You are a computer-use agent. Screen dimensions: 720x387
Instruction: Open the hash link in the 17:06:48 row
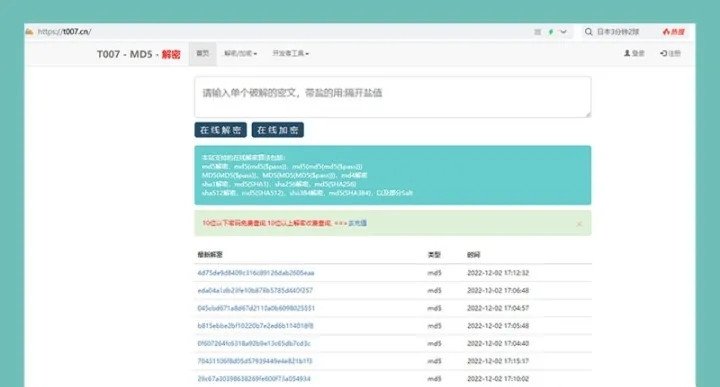pyautogui.click(x=255, y=291)
